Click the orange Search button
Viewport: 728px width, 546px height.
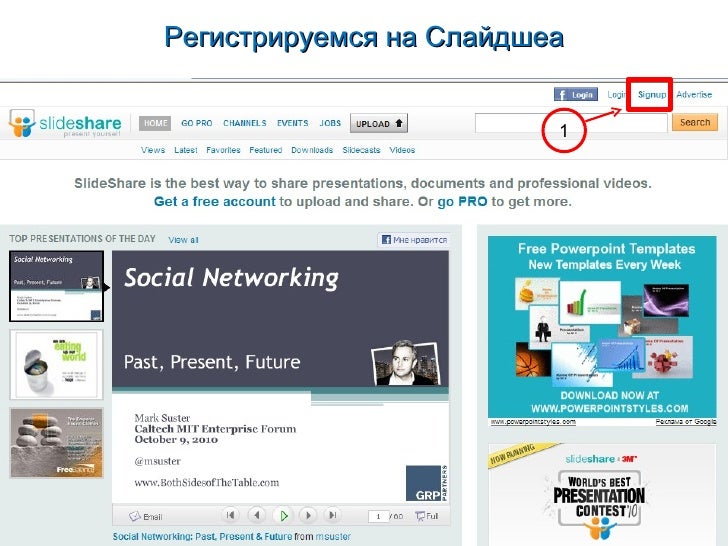[695, 123]
